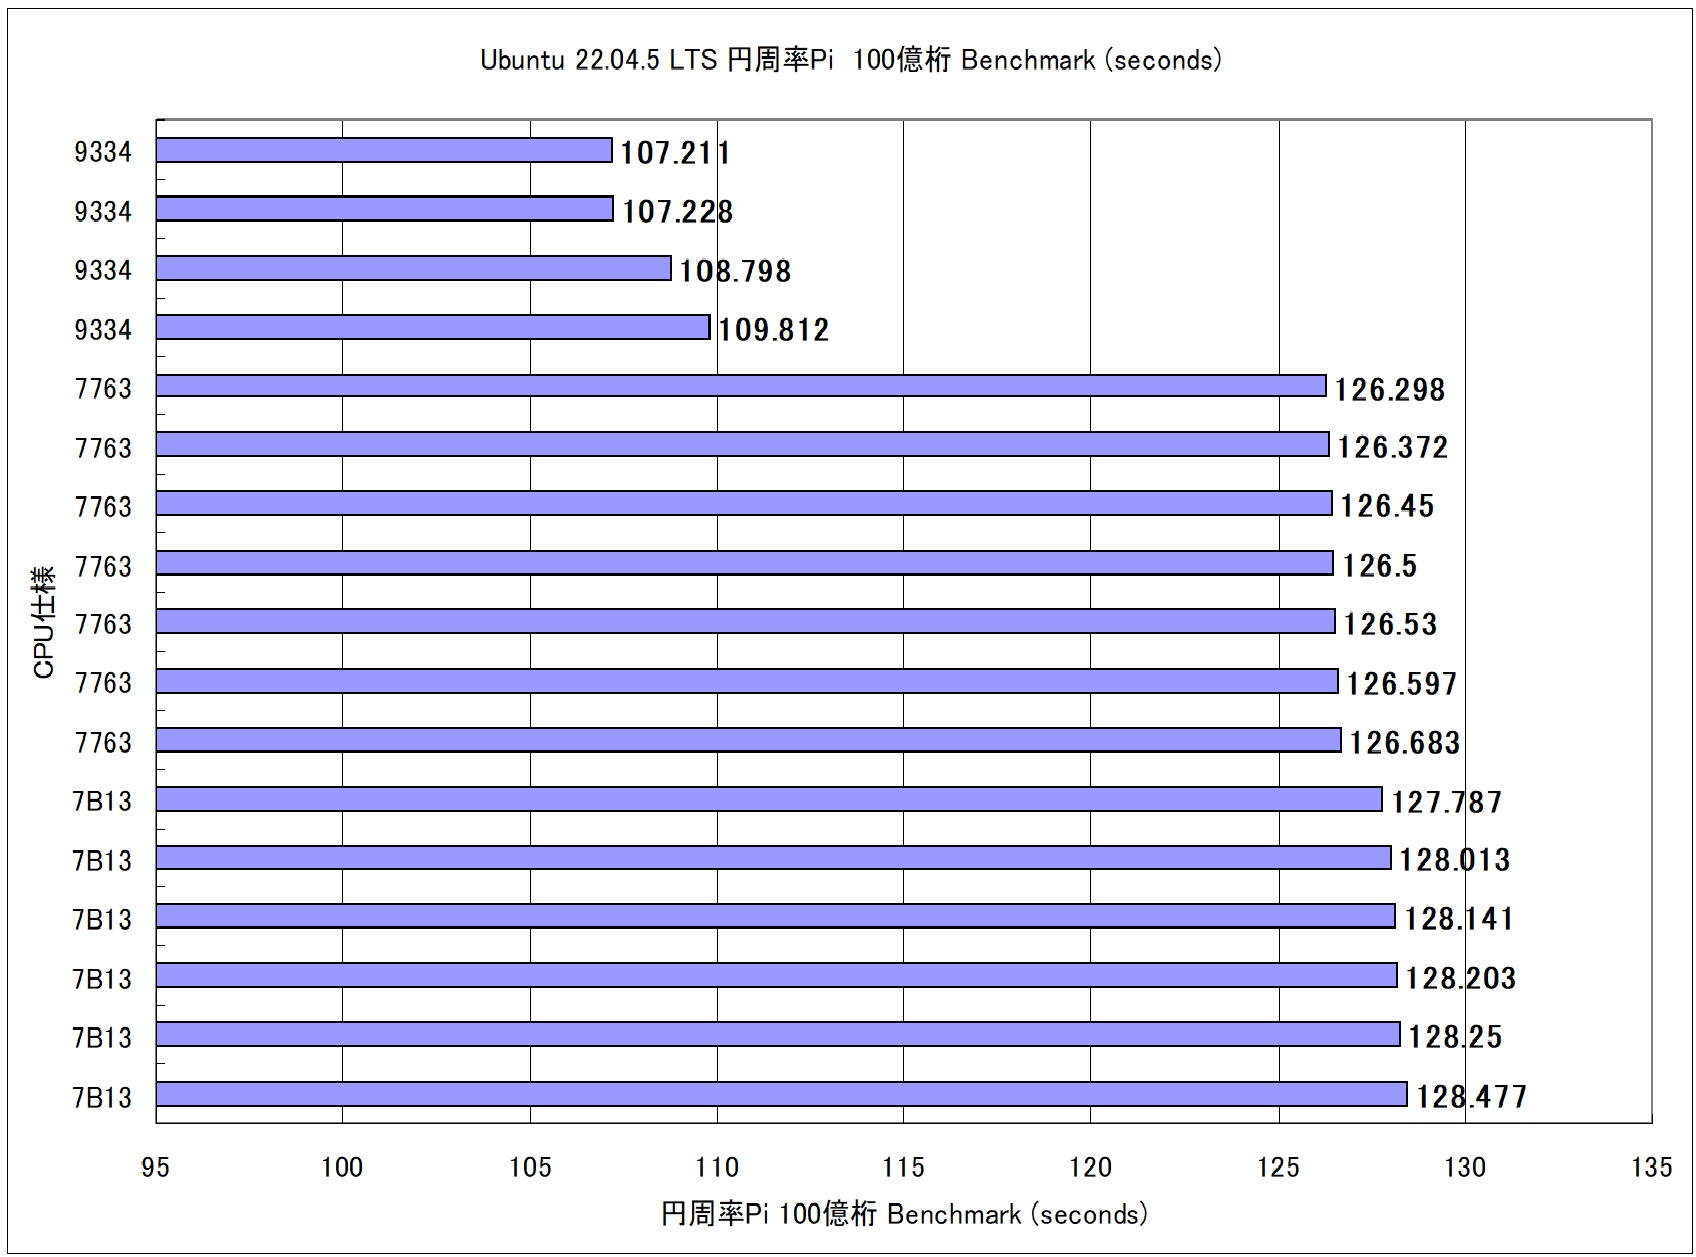1696x1257 pixels.
Task: Click the 127.787 data label
Action: point(1446,802)
